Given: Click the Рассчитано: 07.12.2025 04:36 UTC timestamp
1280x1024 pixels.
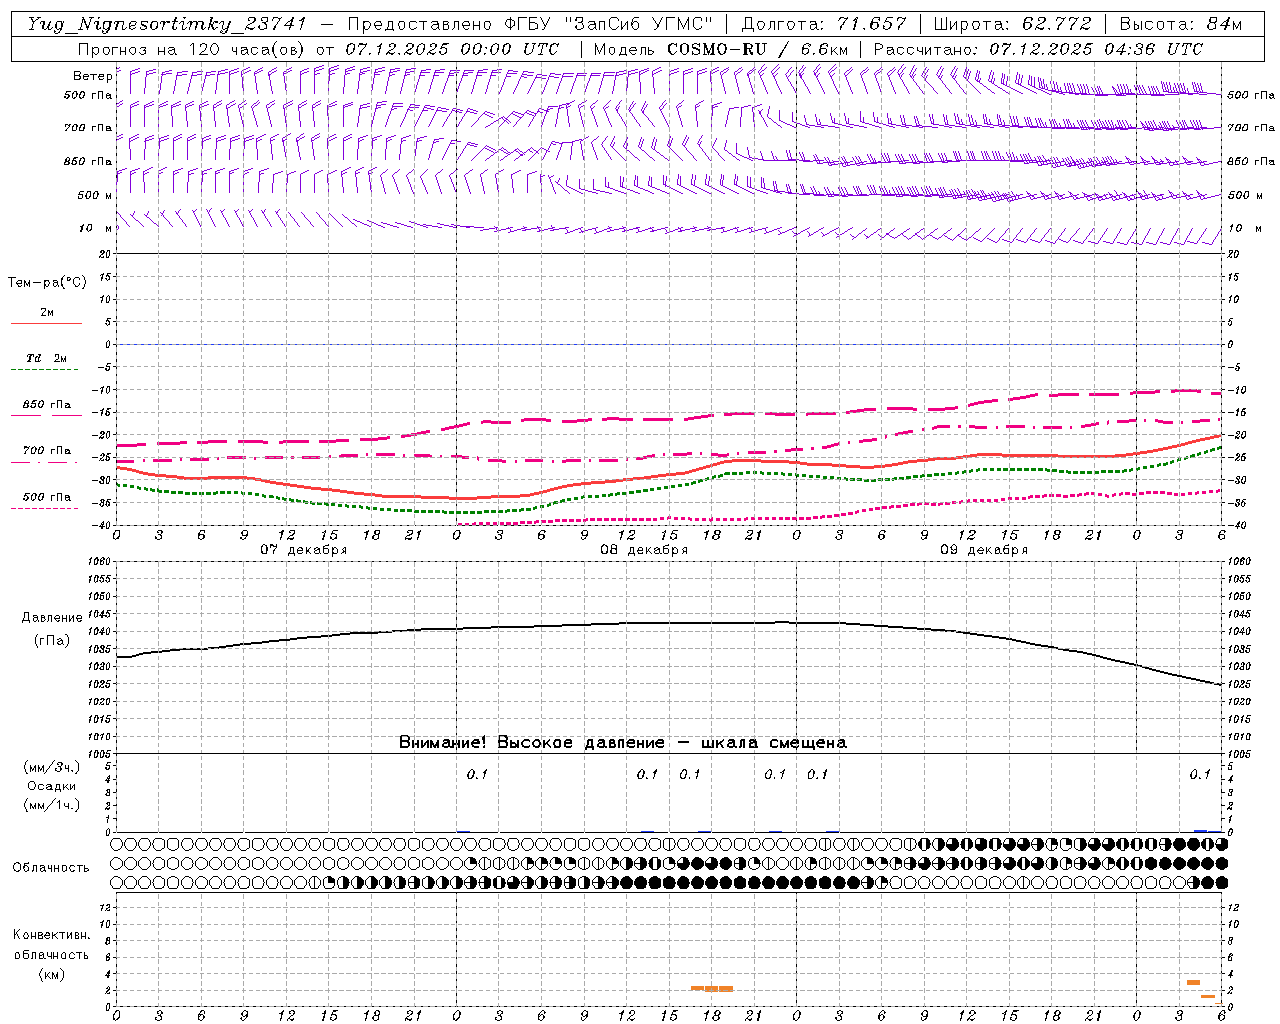Looking at the screenshot, I should (x=1038, y=49).
